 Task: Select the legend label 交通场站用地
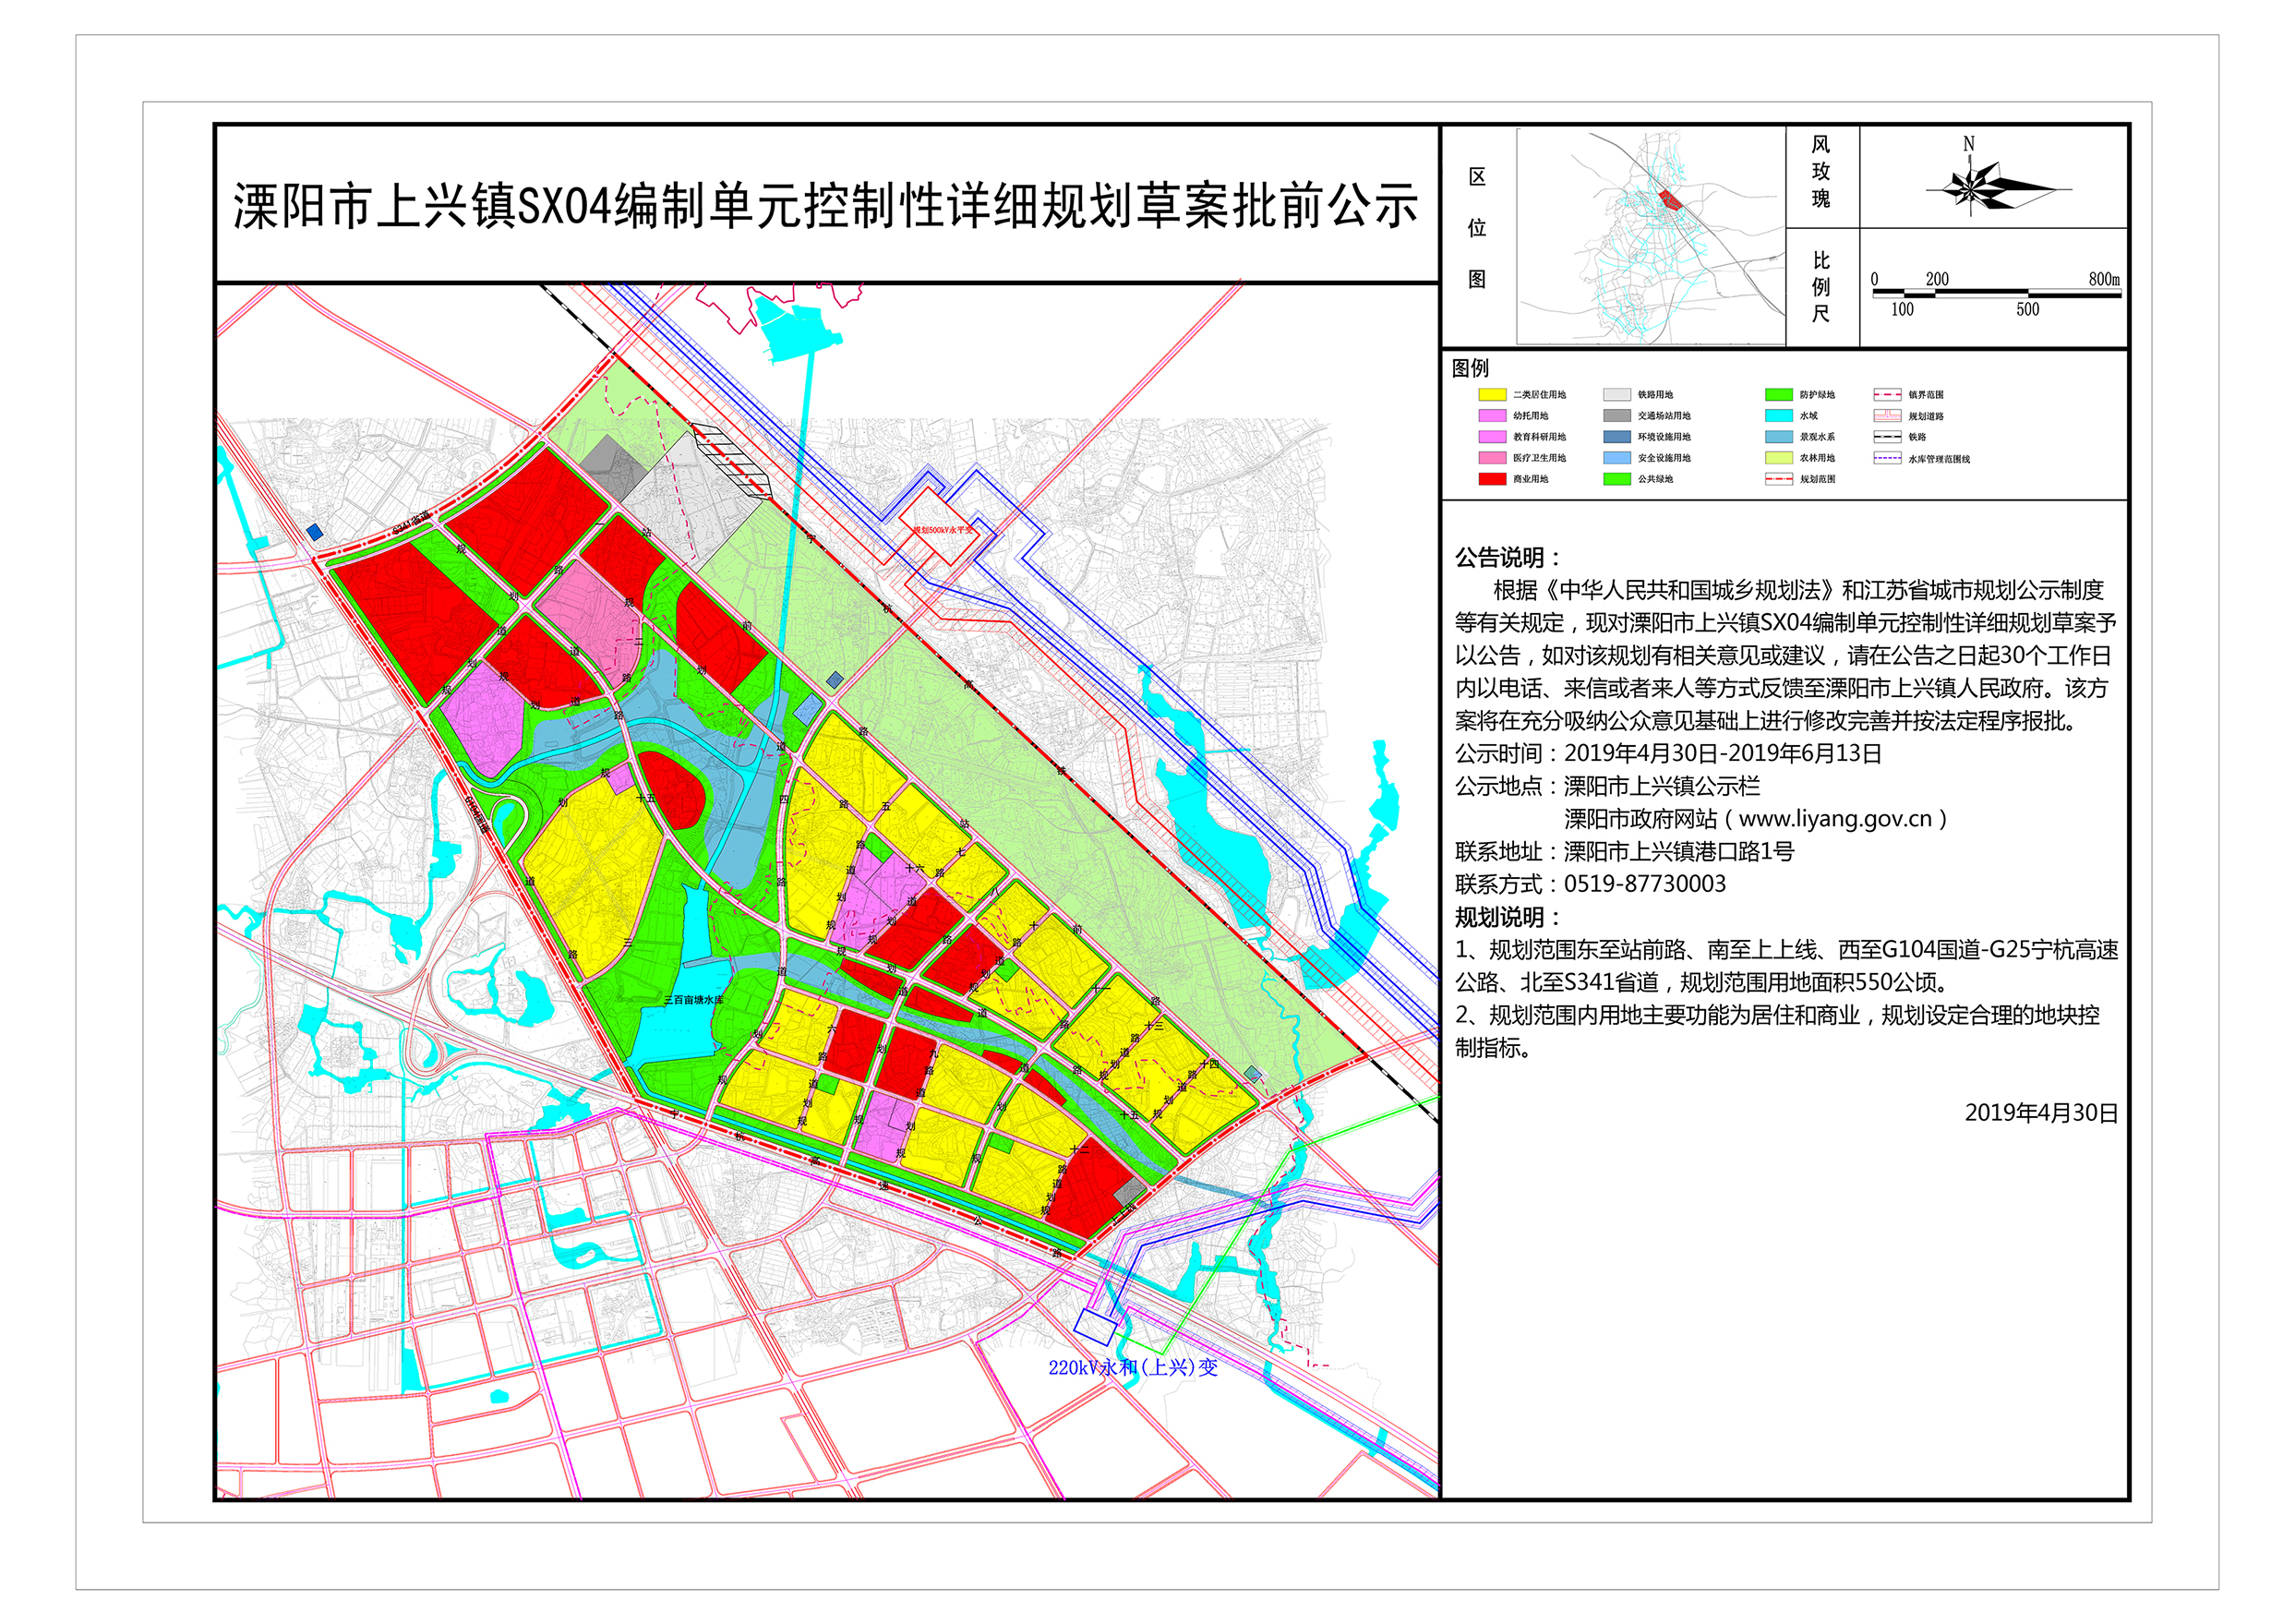1664,416
